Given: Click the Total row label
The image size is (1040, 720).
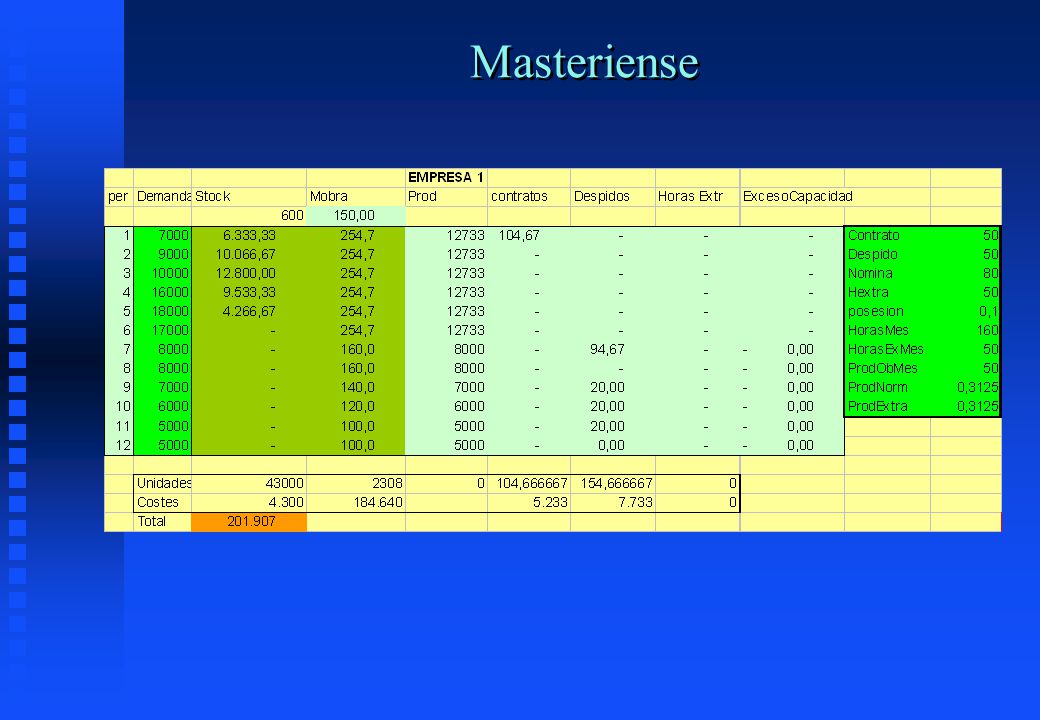Looking at the screenshot, I should 162,521.
